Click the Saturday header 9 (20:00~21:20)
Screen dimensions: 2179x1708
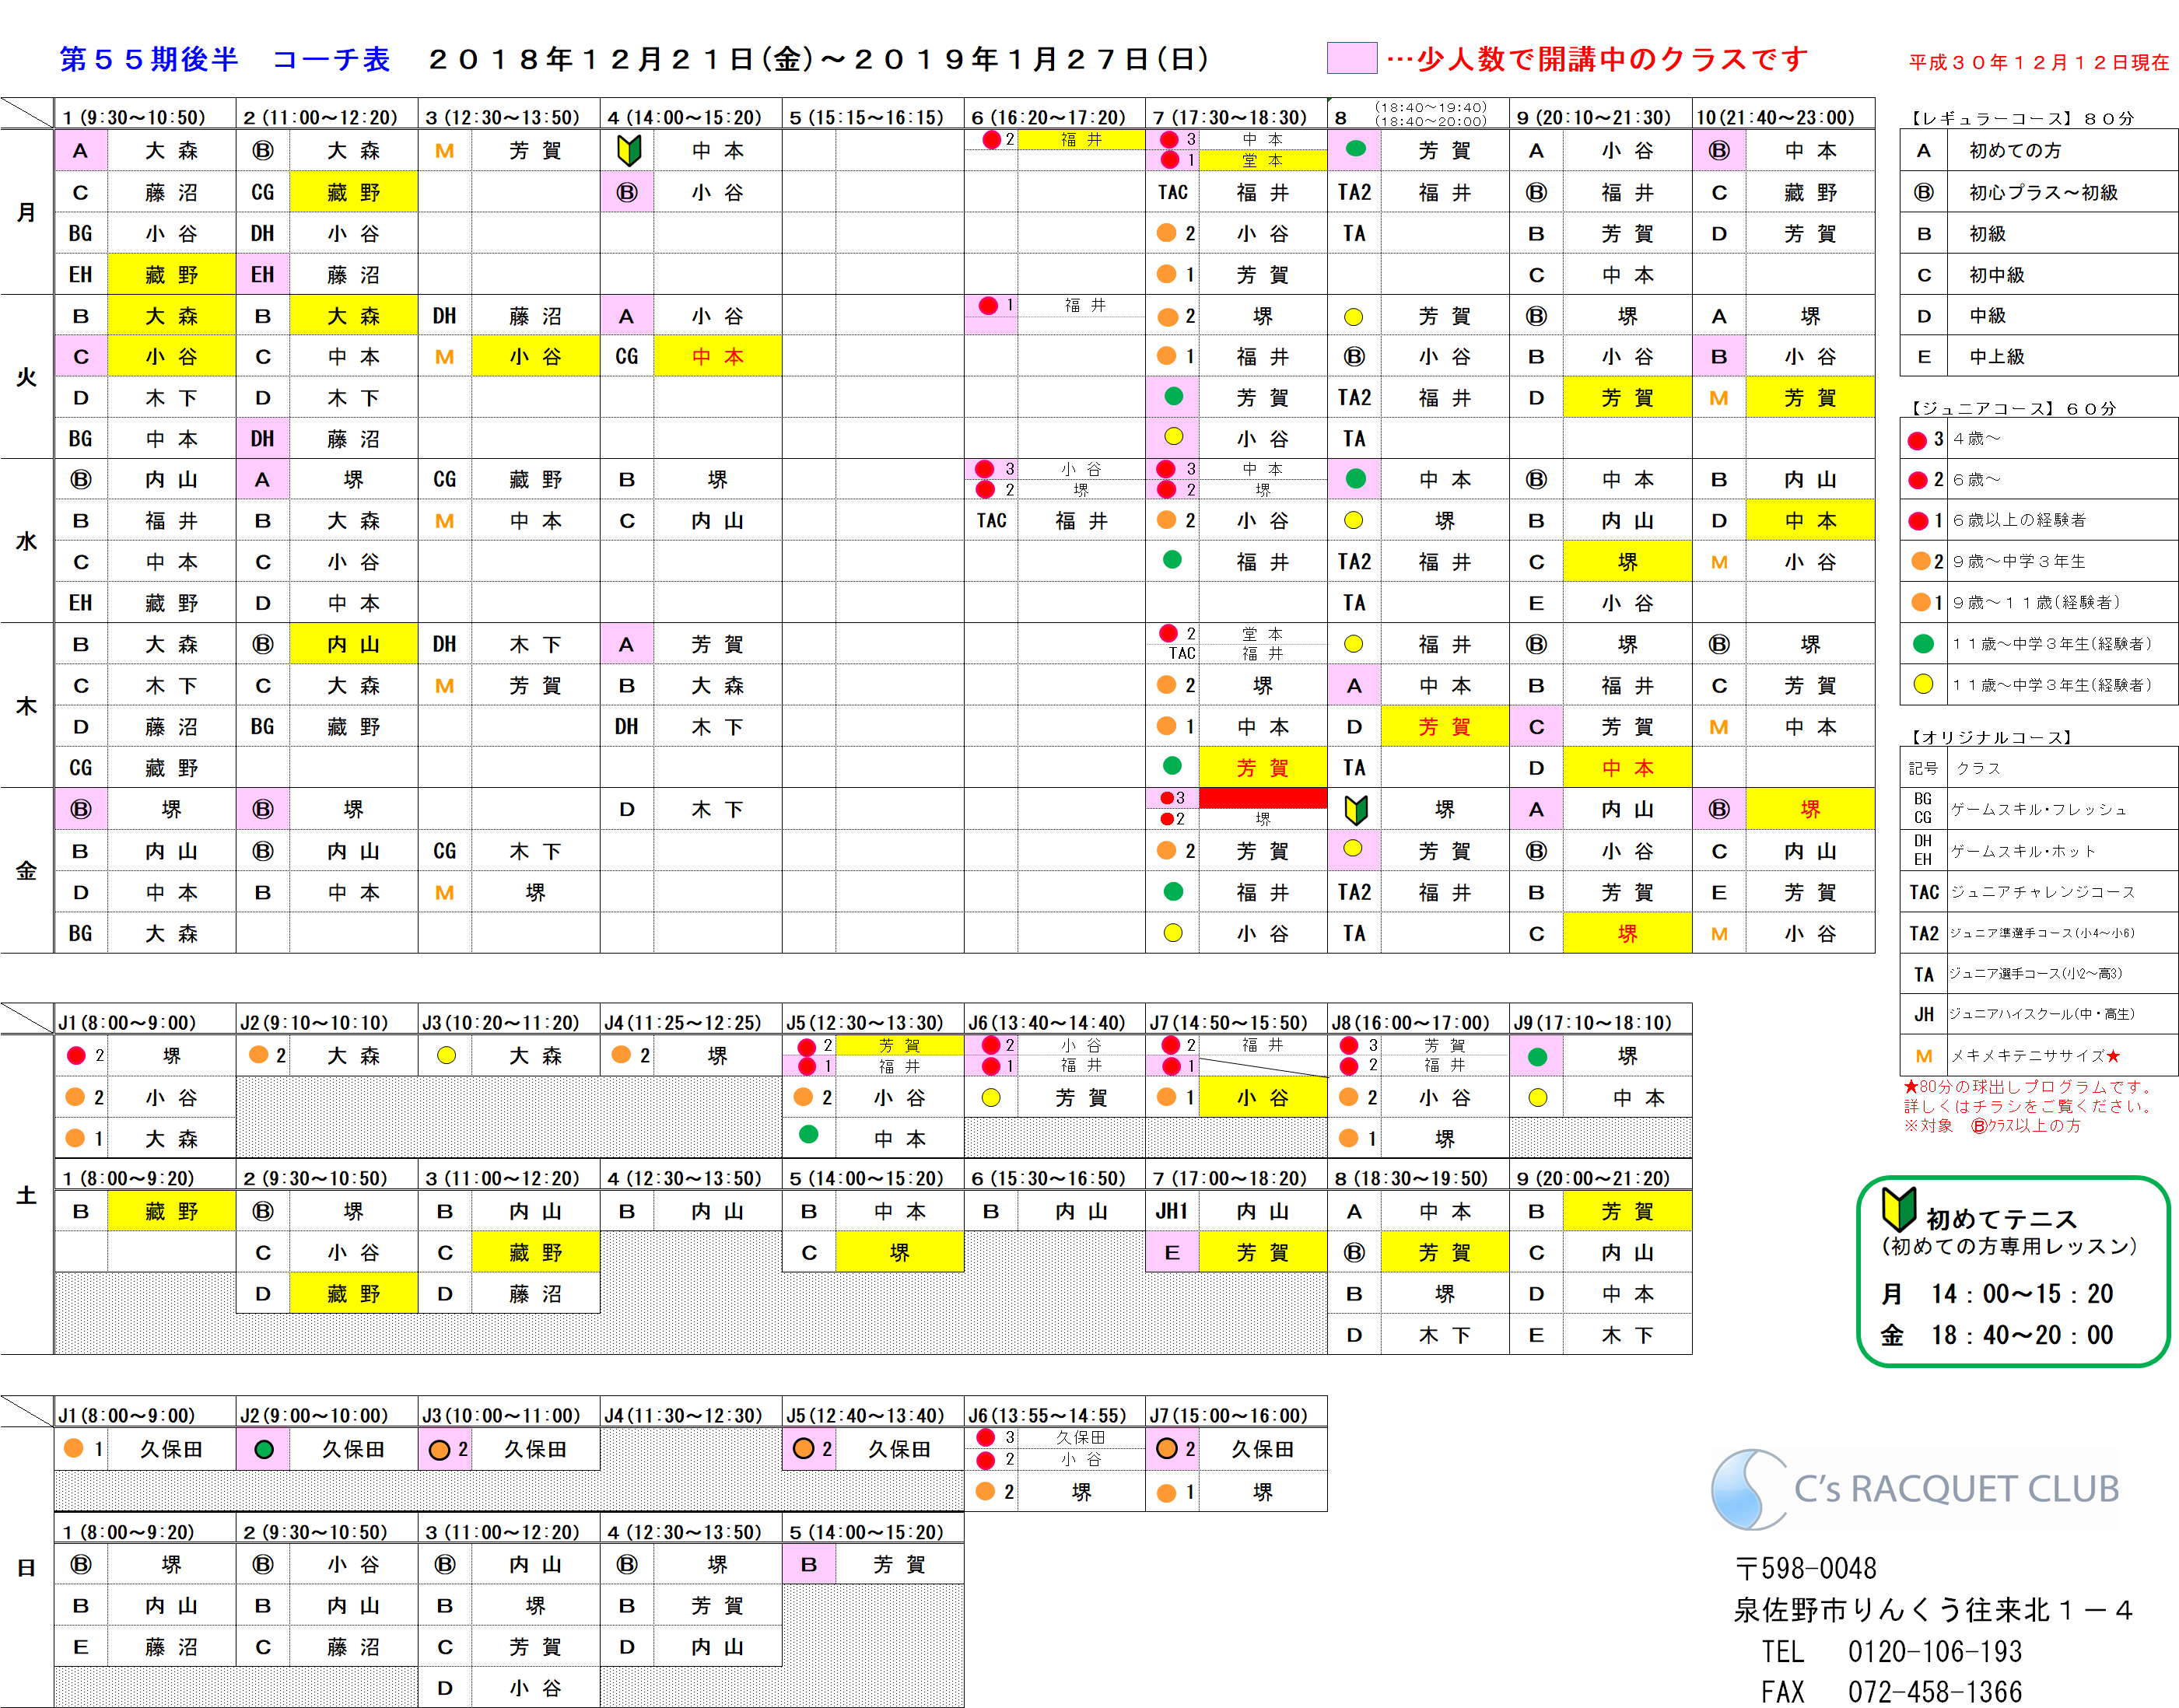point(1593,1178)
